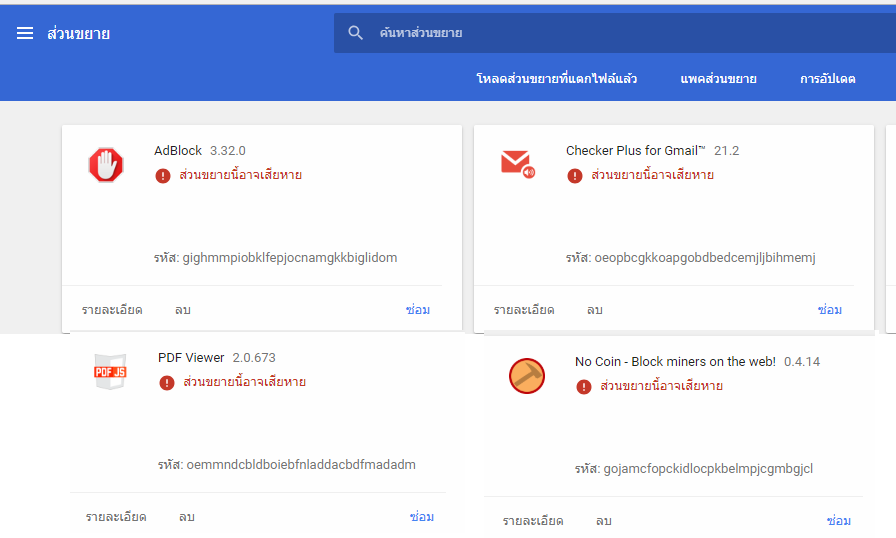Click the ID gojamcfopckidlocpkbelmpjcgmbgjcl
Screen dimensions: 896x538
pyautogui.click(x=708, y=469)
